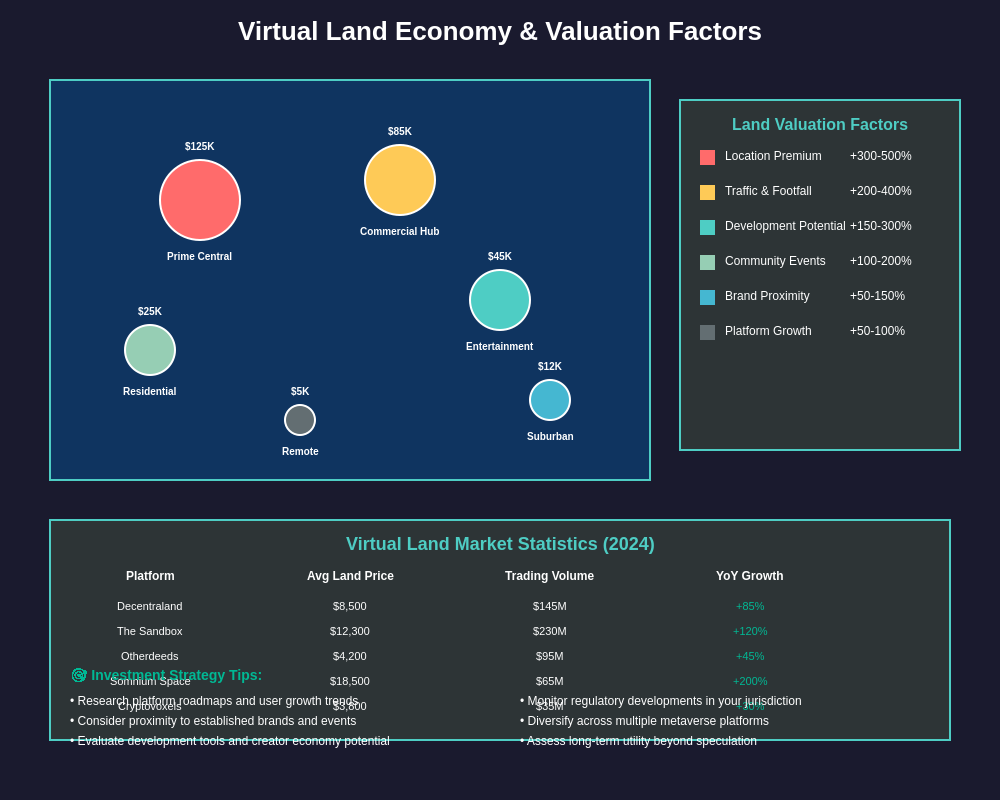Click the target icon beside Investment Strategy Tips
Screen dimensions: 1000x800
point(79,675)
